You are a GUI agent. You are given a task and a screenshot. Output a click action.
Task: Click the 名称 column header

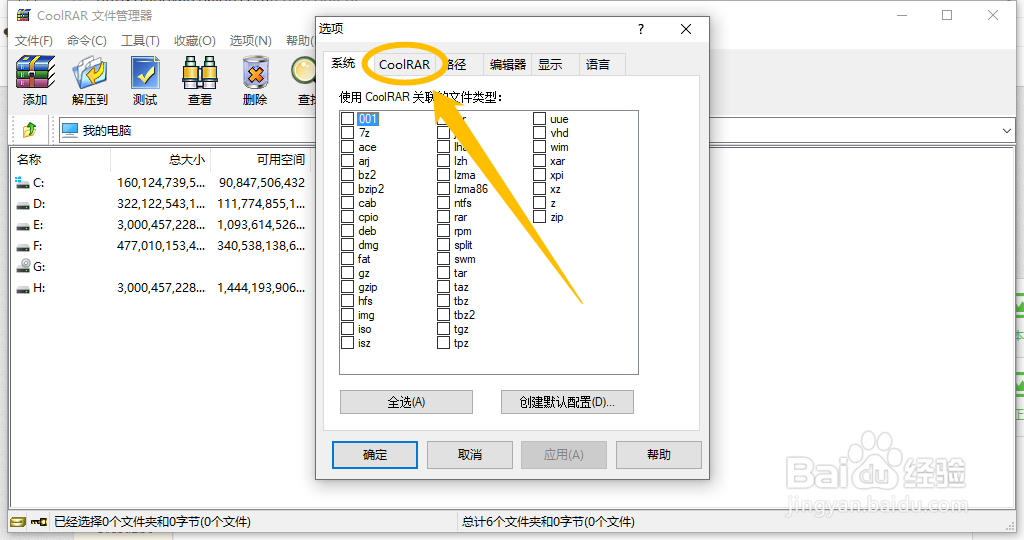tap(60, 159)
